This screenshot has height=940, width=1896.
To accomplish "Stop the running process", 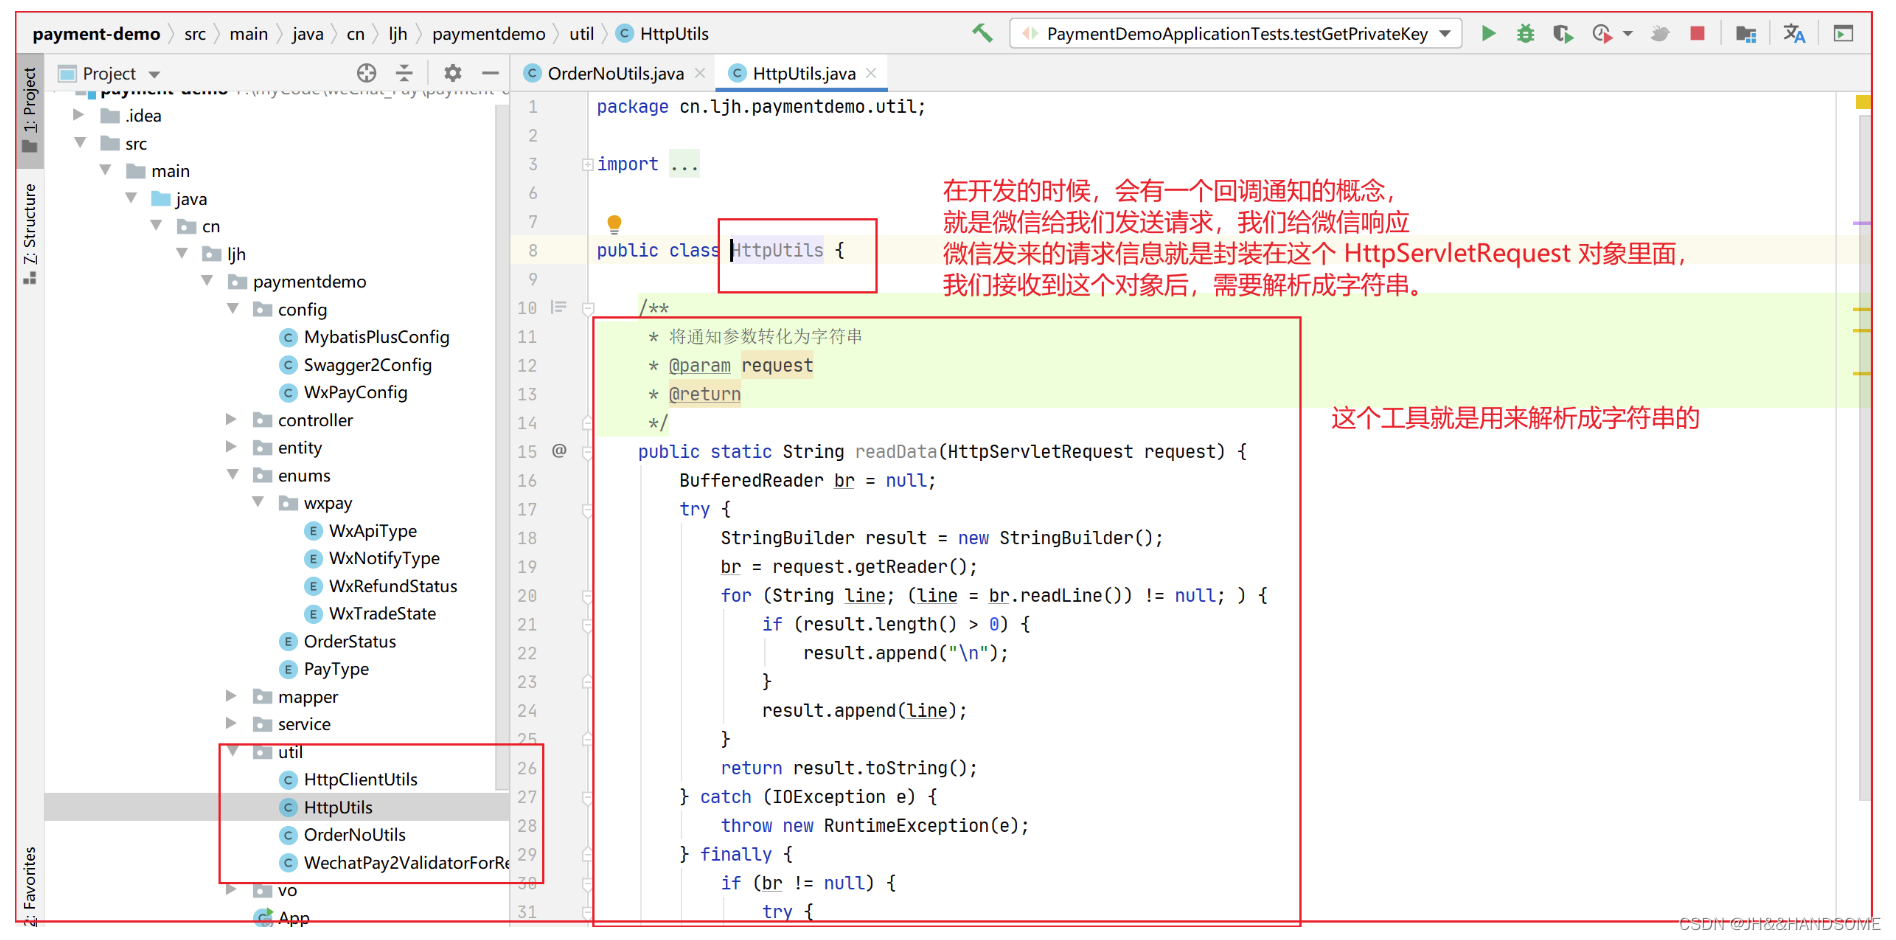I will click(x=1697, y=33).
